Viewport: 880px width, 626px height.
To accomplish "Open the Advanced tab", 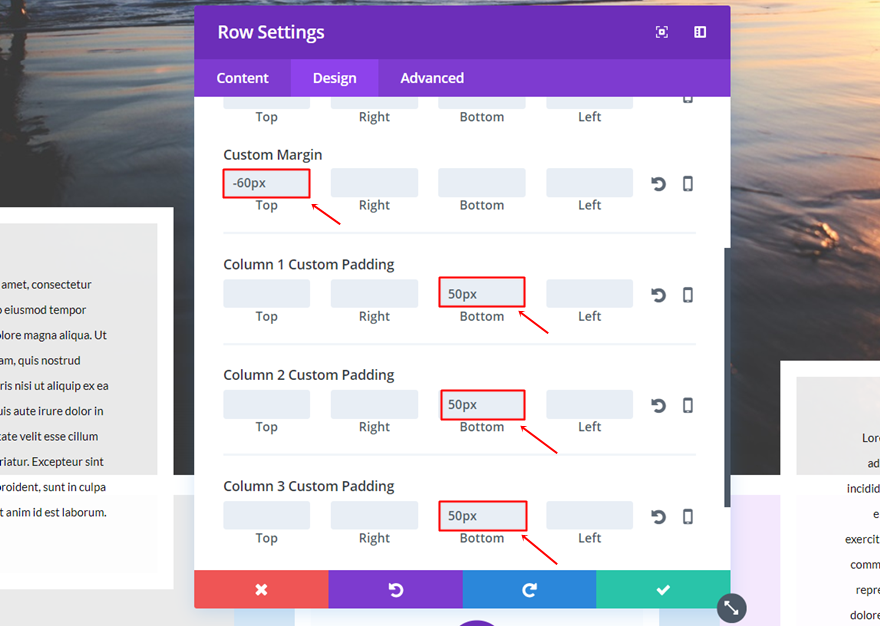I will [x=432, y=78].
